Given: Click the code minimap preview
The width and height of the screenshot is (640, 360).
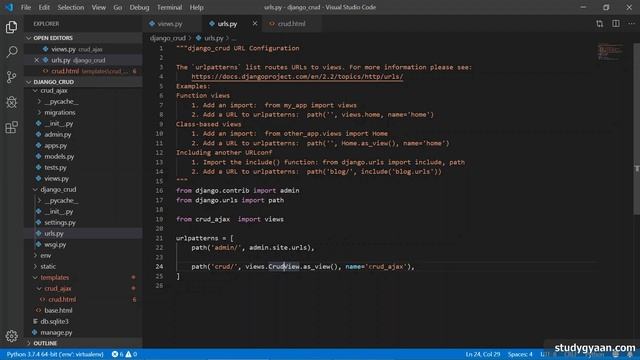Looking at the screenshot, I should (x=611, y=52).
